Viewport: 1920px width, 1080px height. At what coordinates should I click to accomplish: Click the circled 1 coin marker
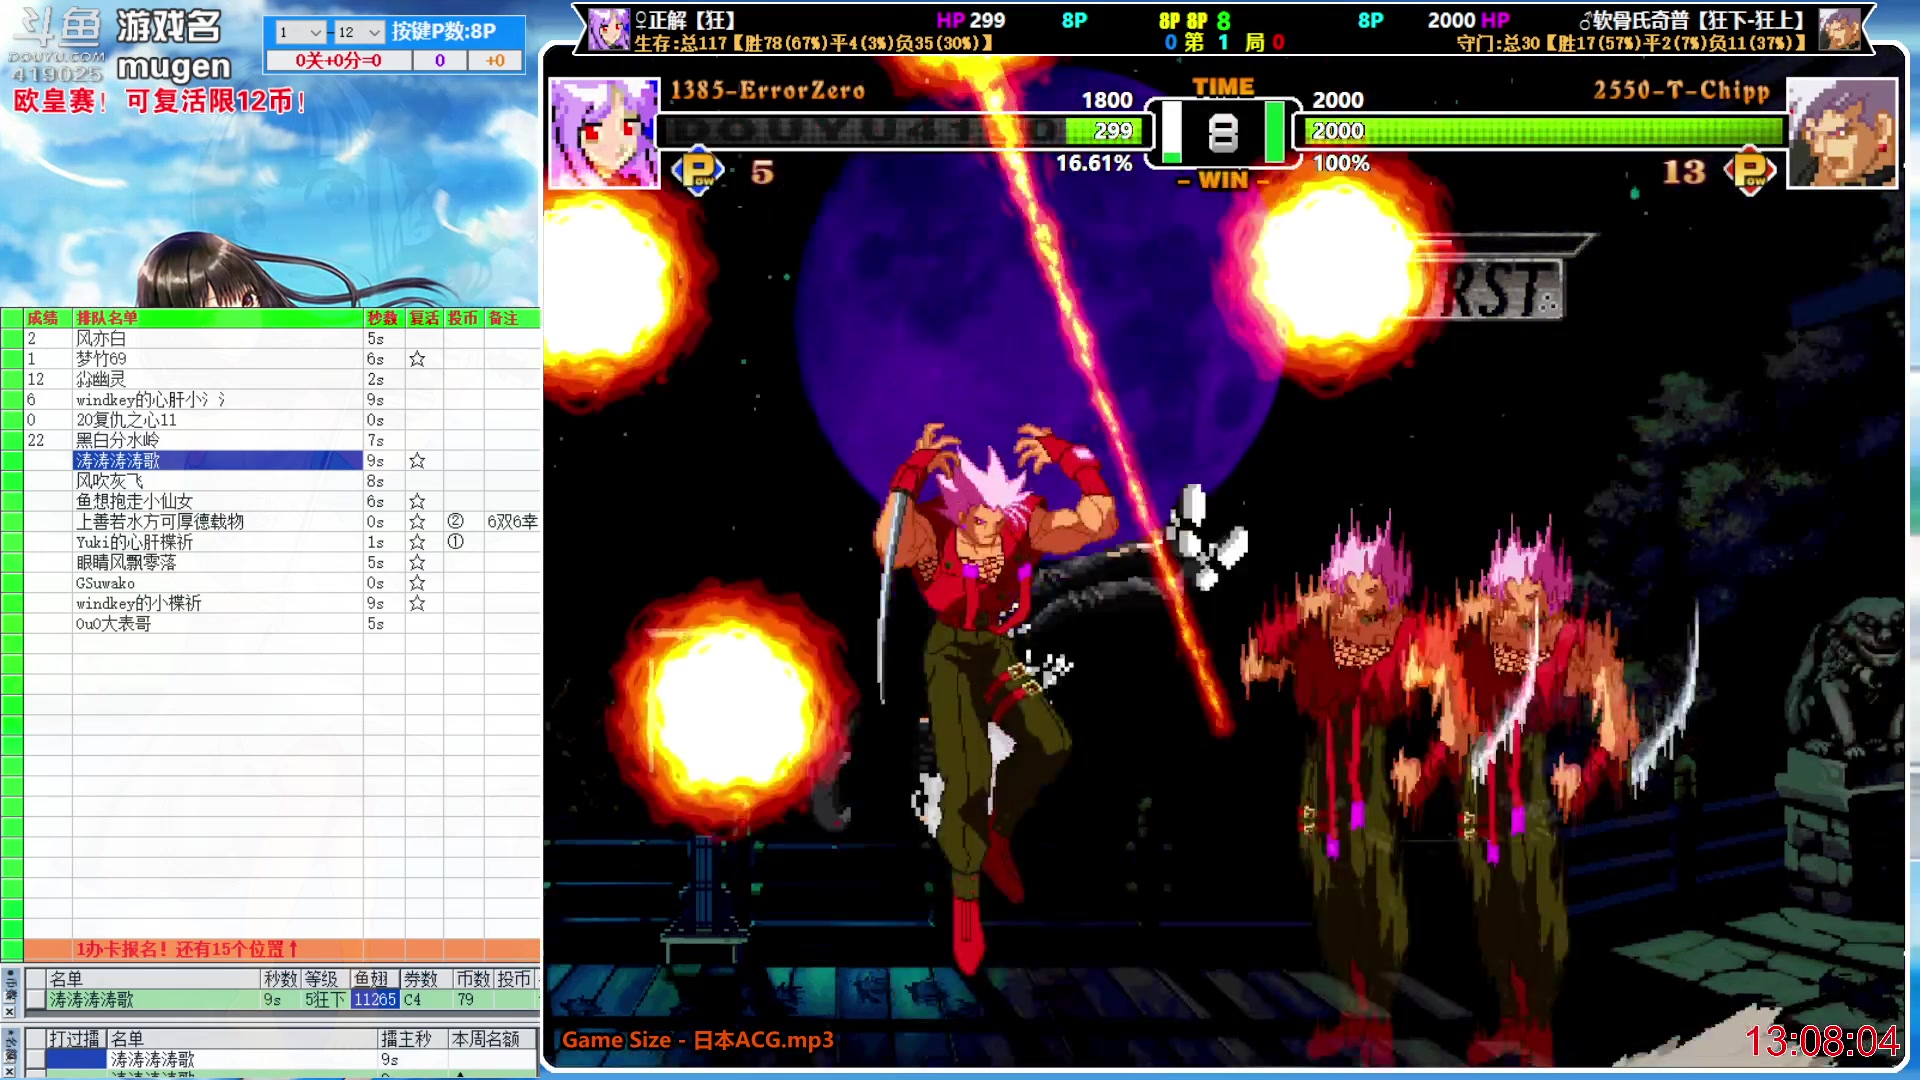click(455, 542)
